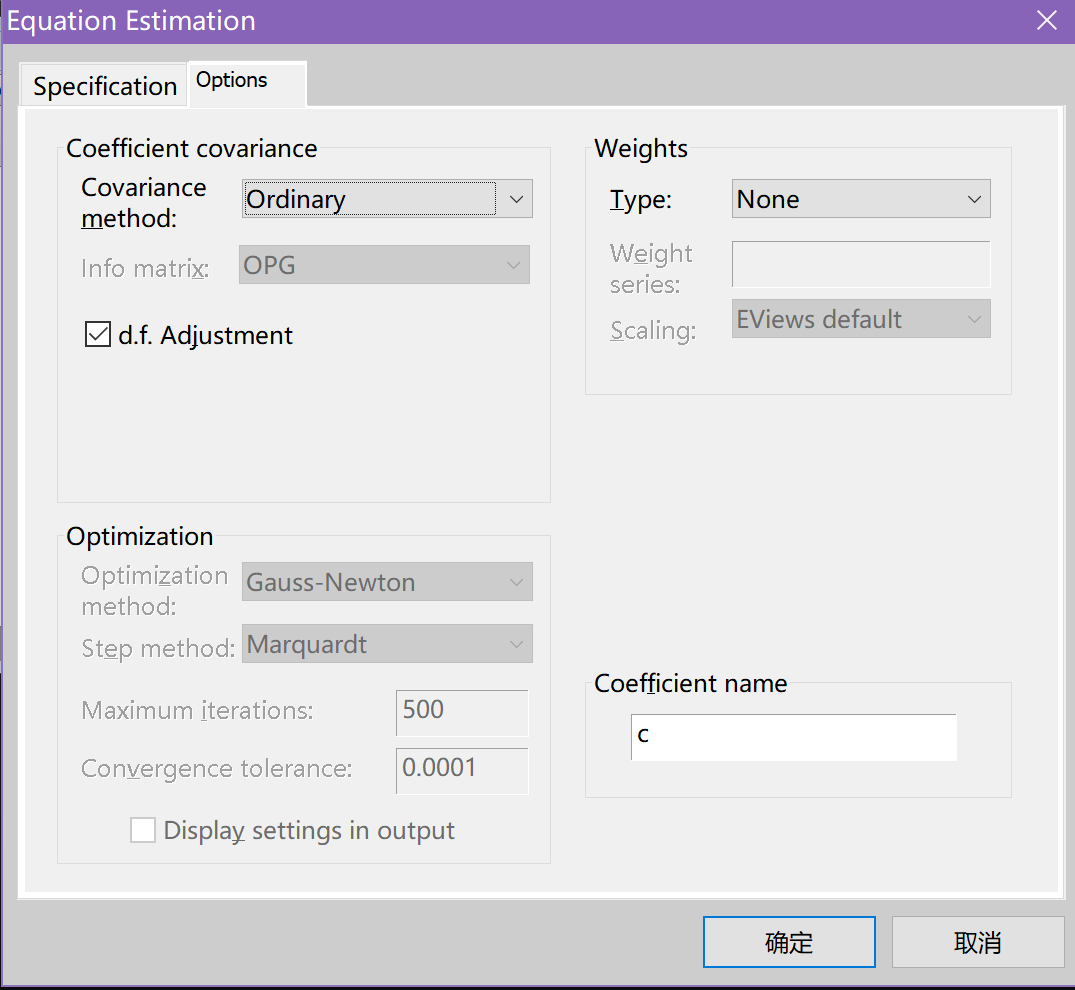
Task: Click the Convergence tolerance field
Action: (462, 769)
